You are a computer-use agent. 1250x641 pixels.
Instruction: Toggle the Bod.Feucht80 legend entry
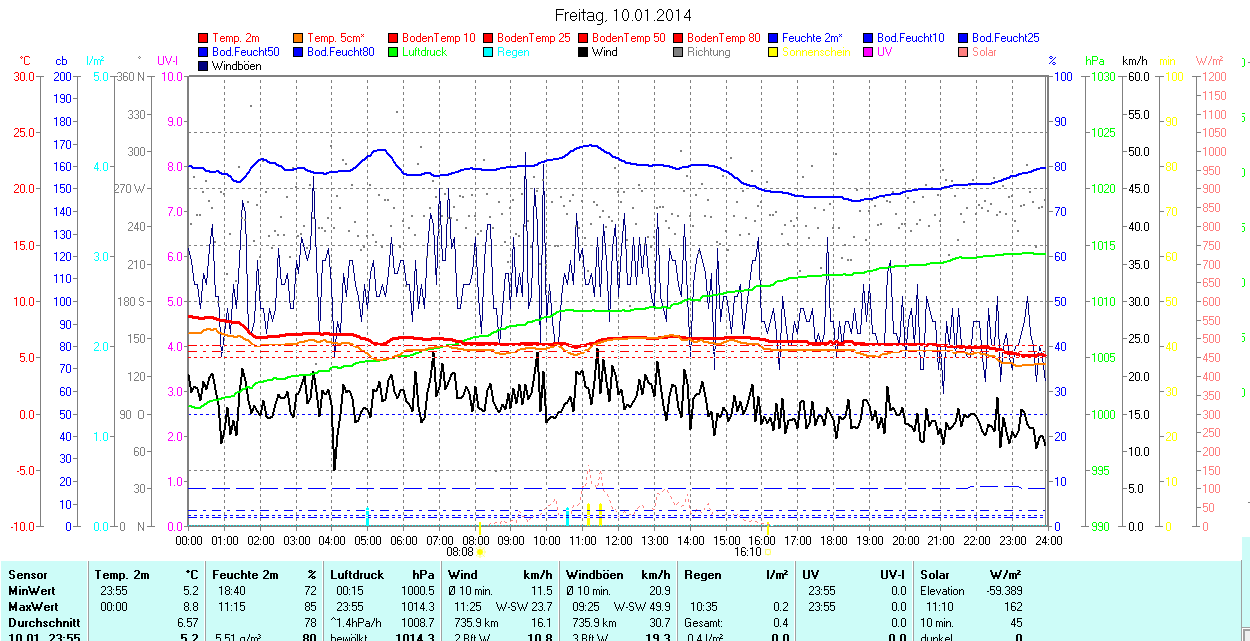pos(340,52)
